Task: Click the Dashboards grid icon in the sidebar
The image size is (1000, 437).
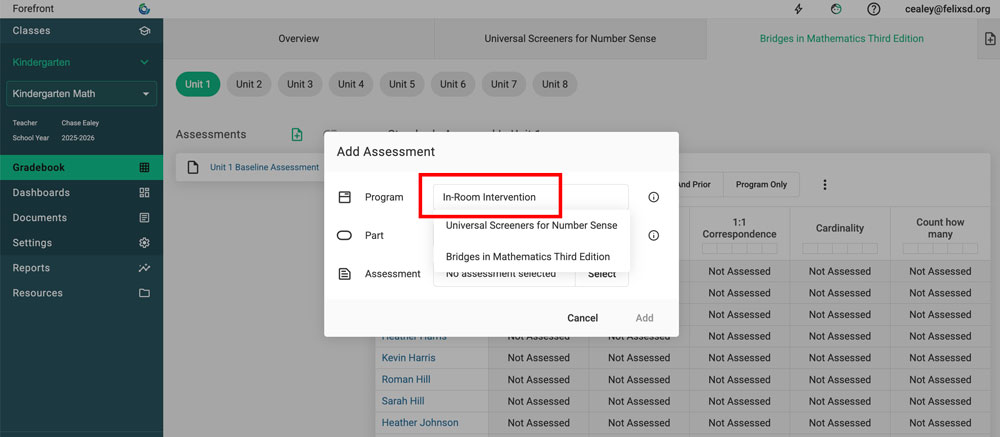Action: click(144, 193)
